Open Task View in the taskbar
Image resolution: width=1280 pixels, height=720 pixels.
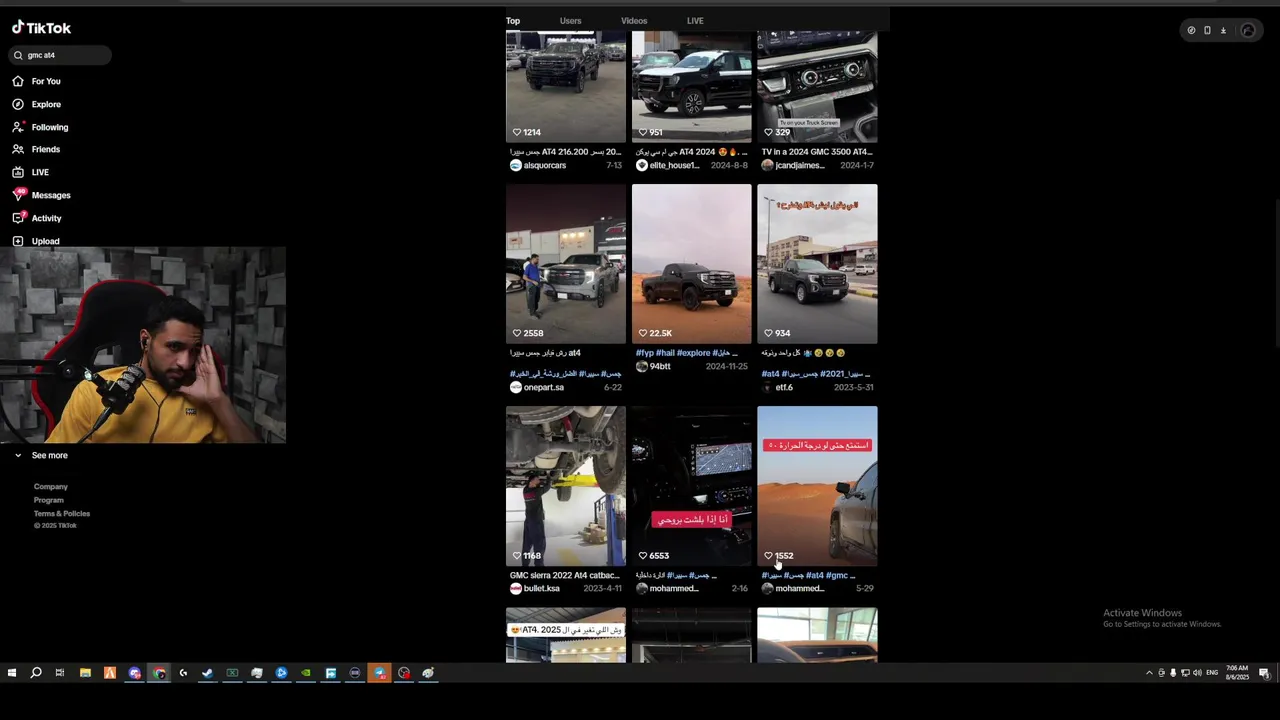(60, 673)
